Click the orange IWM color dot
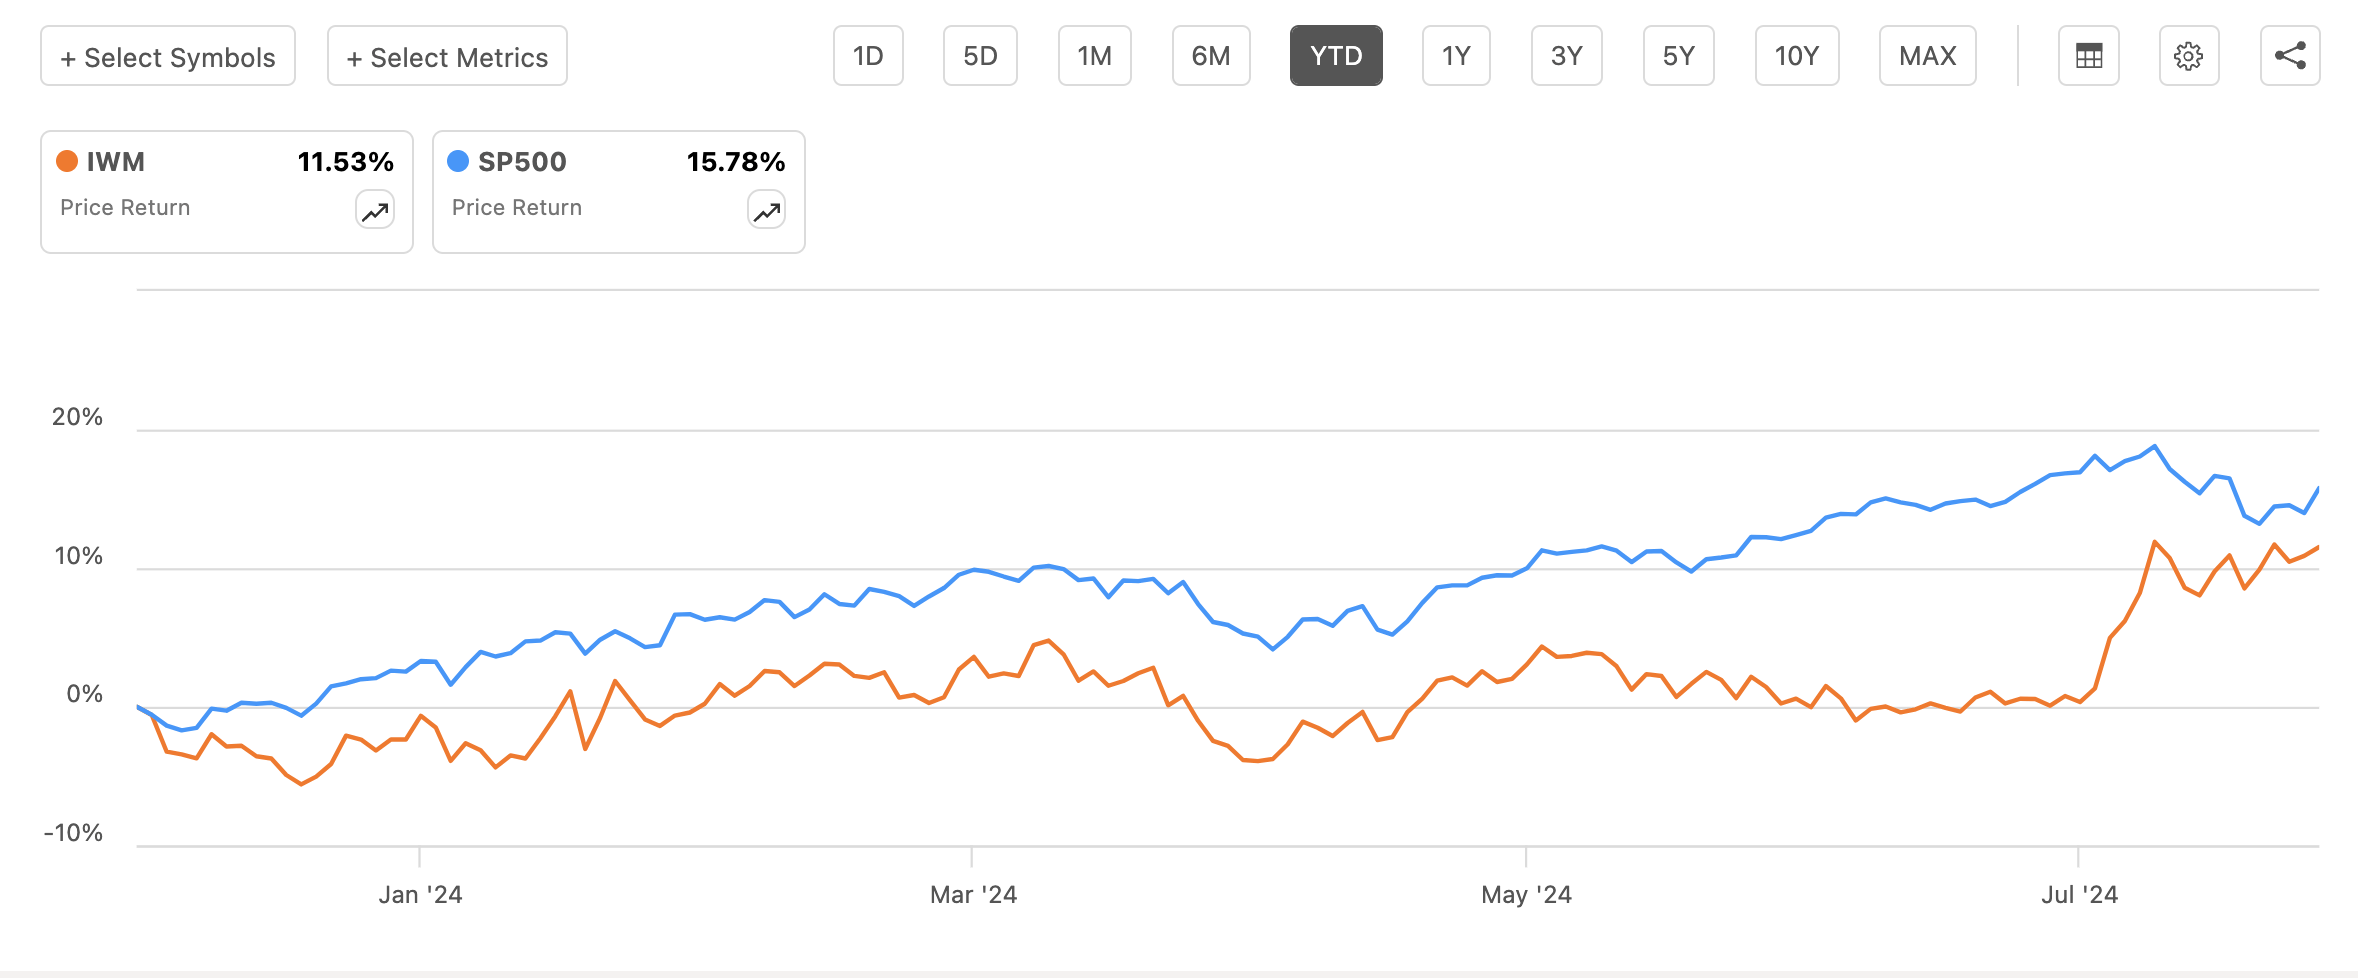2358x978 pixels. 67,161
